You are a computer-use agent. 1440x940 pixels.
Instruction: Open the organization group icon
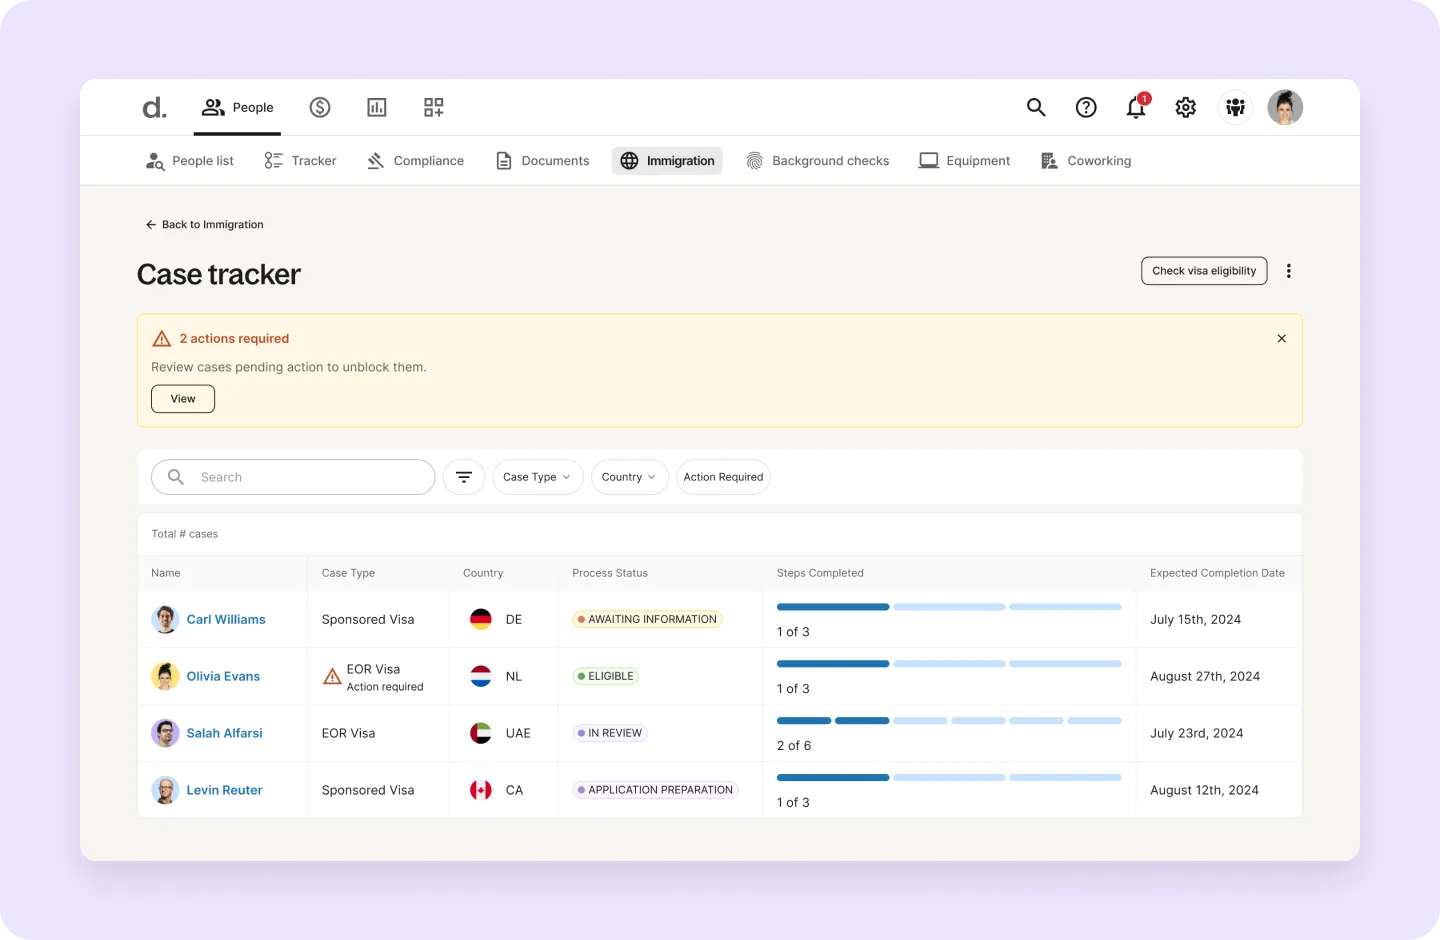click(x=1236, y=107)
